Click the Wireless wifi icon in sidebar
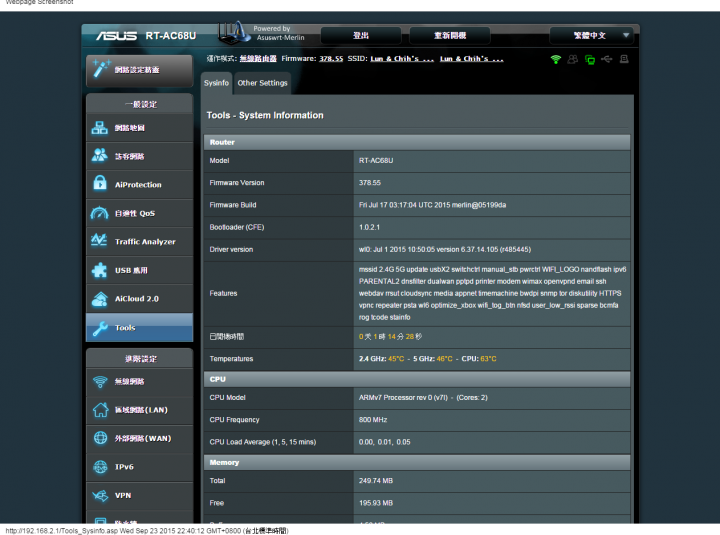The height and width of the screenshot is (535, 720). point(100,382)
